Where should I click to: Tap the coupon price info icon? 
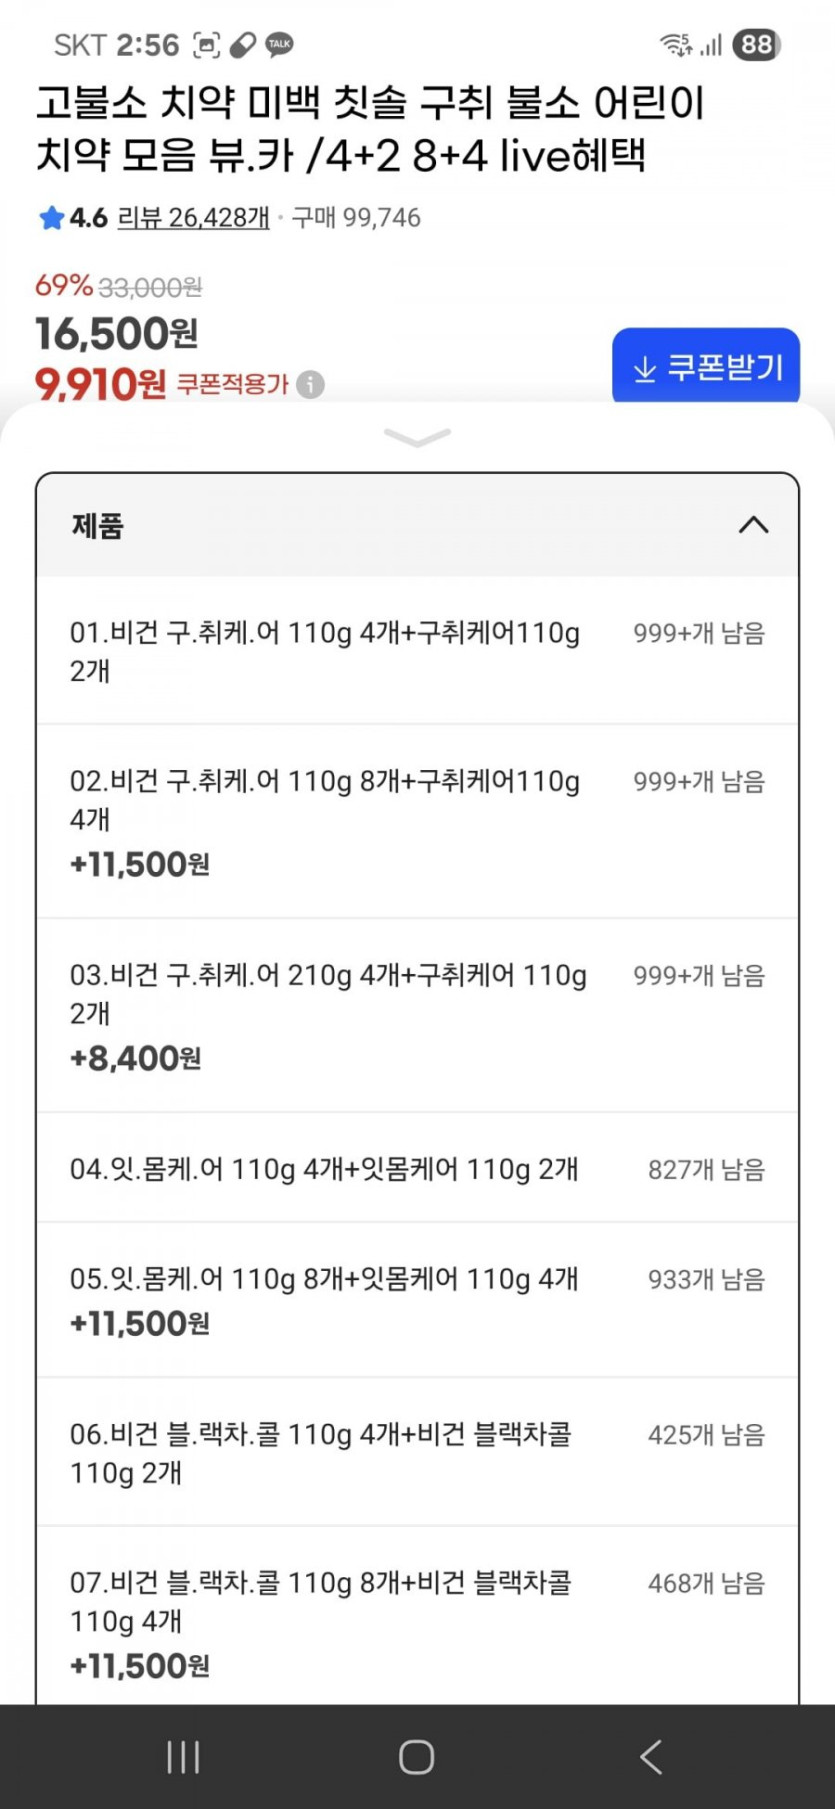311,384
